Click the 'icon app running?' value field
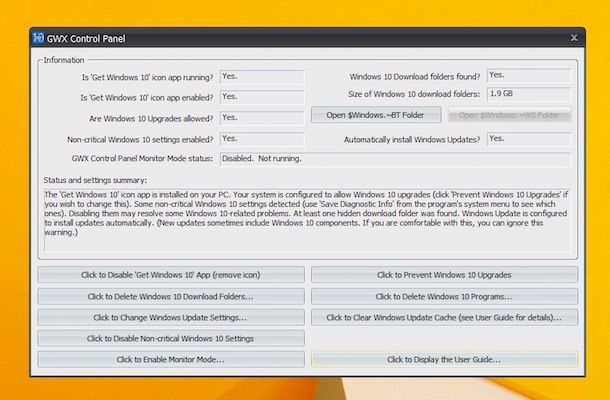 [262, 77]
